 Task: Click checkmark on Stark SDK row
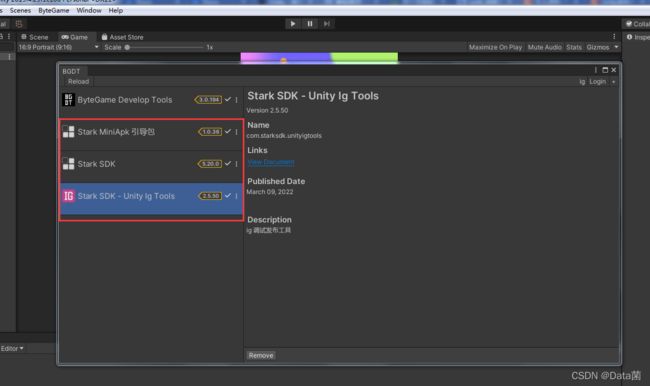(x=228, y=163)
